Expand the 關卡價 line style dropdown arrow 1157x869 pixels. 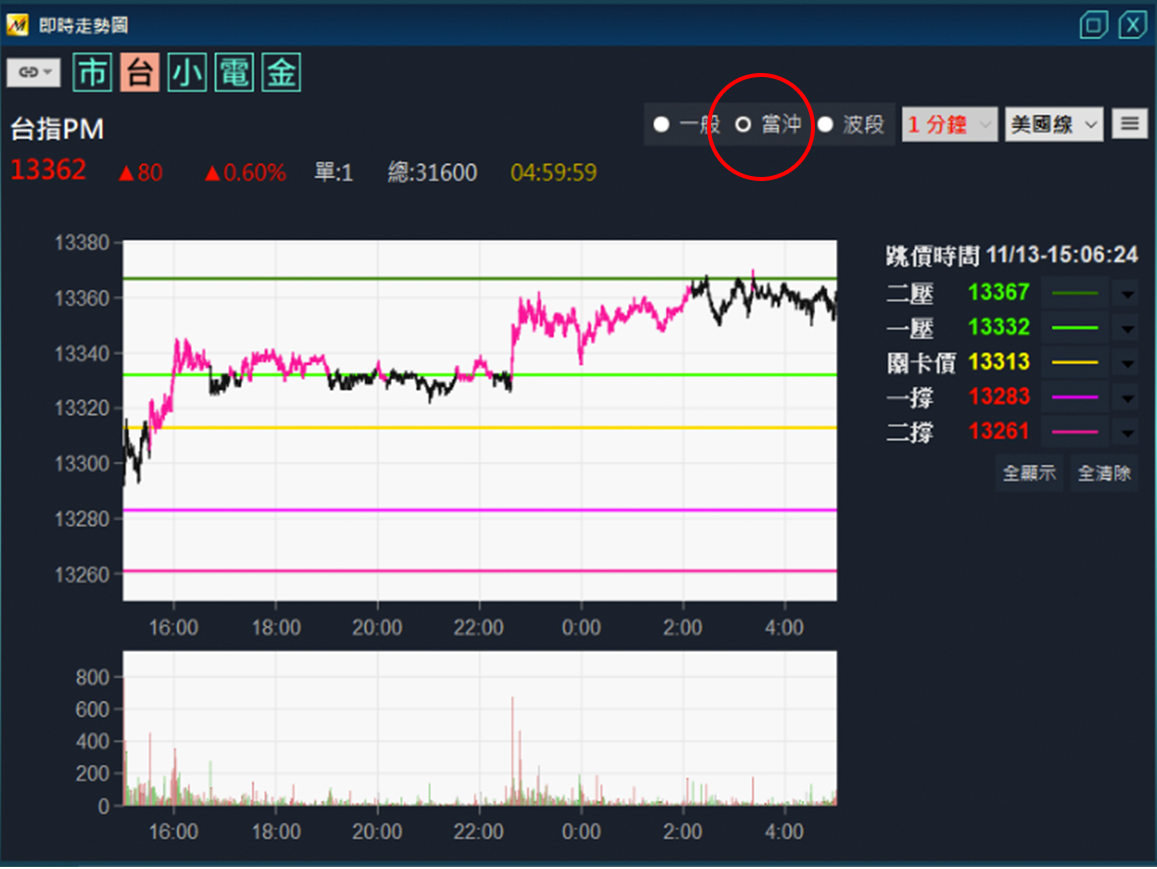click(1126, 363)
